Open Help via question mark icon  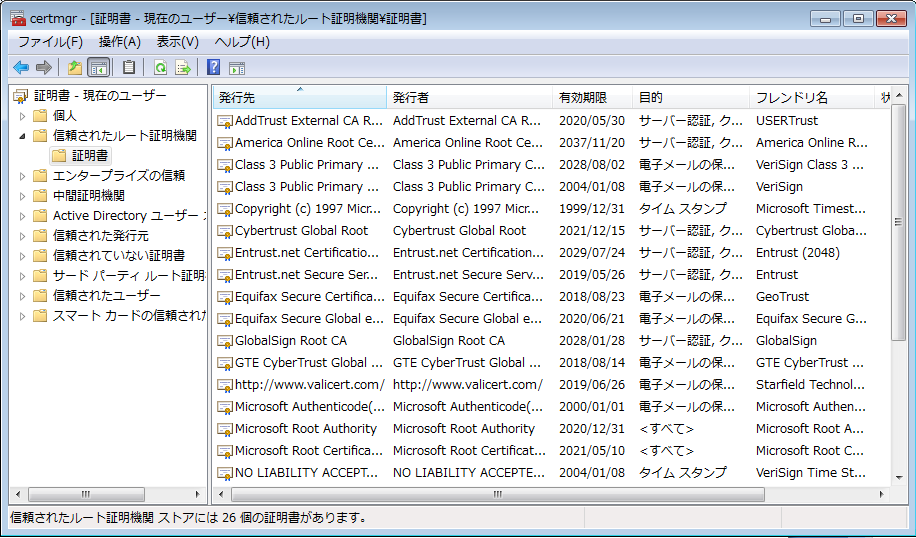click(214, 68)
